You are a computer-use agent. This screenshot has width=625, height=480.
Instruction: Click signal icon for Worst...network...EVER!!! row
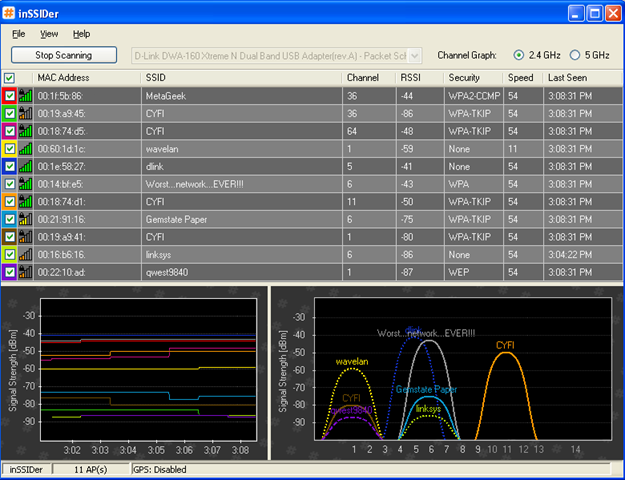[x=26, y=184]
